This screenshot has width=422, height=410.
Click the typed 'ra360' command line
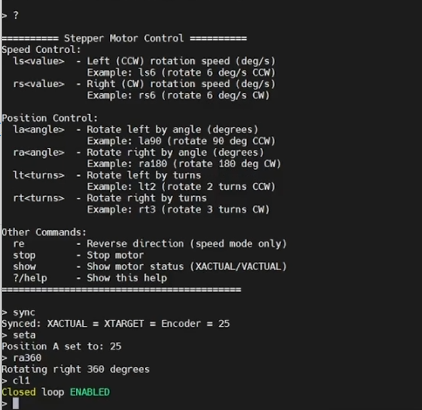[x=27, y=358]
